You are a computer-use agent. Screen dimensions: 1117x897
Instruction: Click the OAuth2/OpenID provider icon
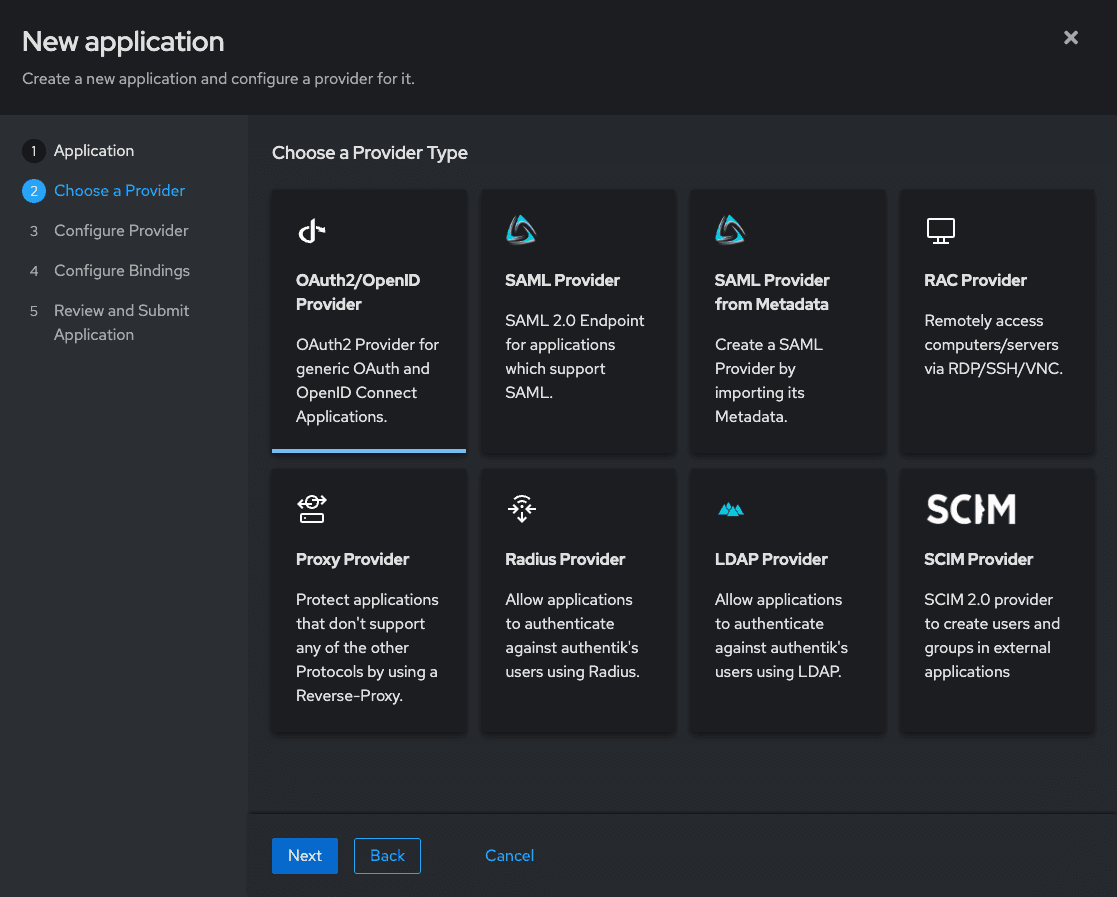[x=312, y=232]
